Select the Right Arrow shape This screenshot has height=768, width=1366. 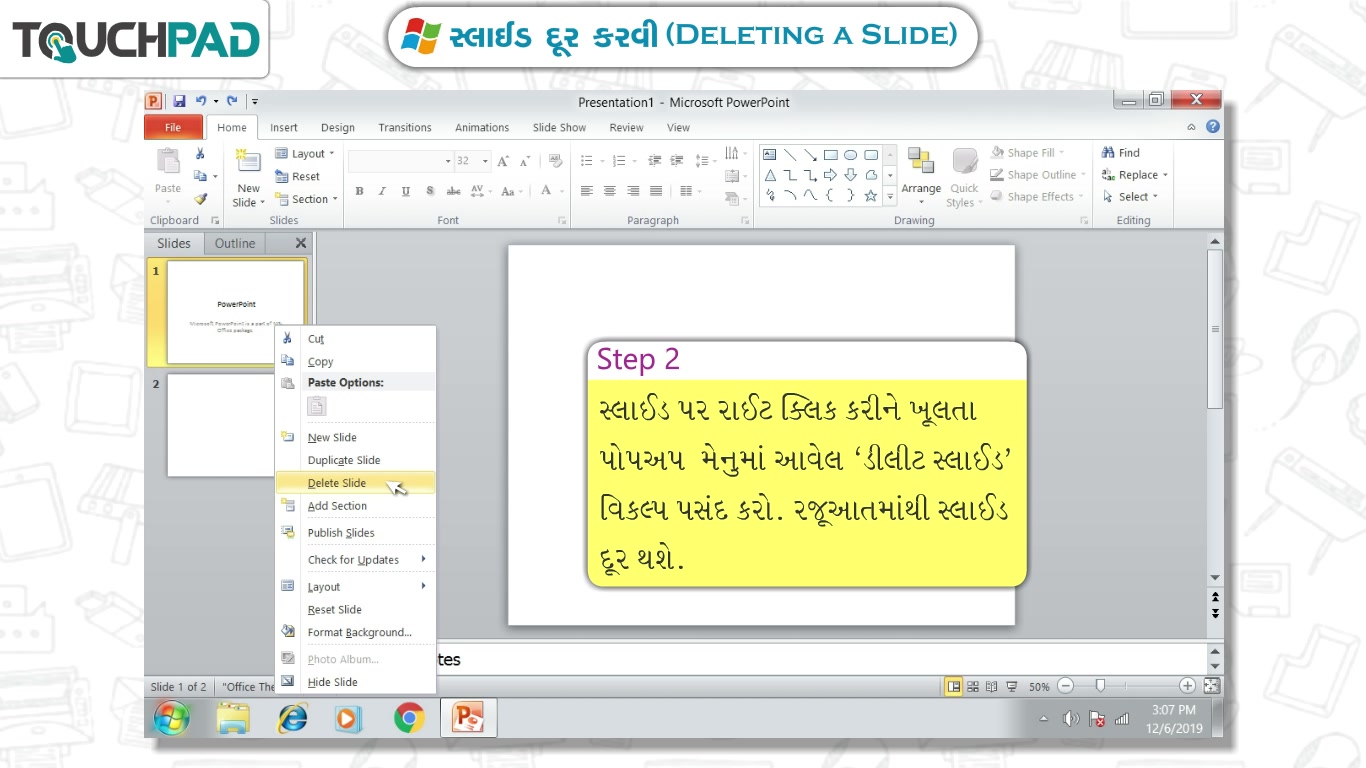[830, 175]
